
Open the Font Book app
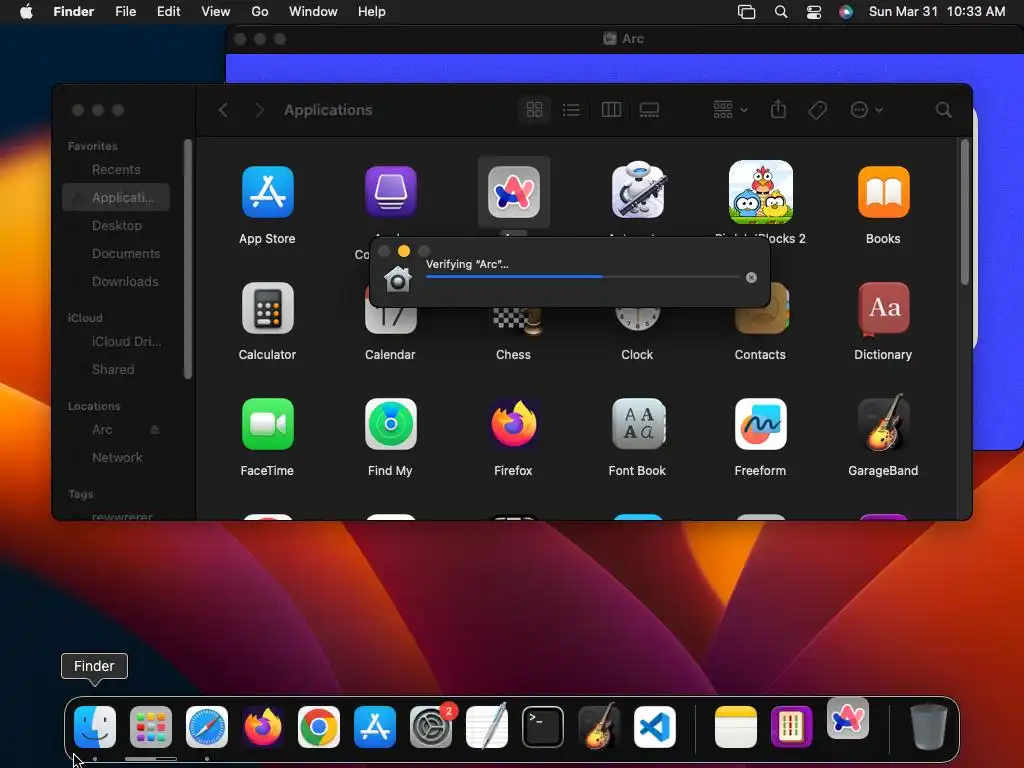pos(637,424)
